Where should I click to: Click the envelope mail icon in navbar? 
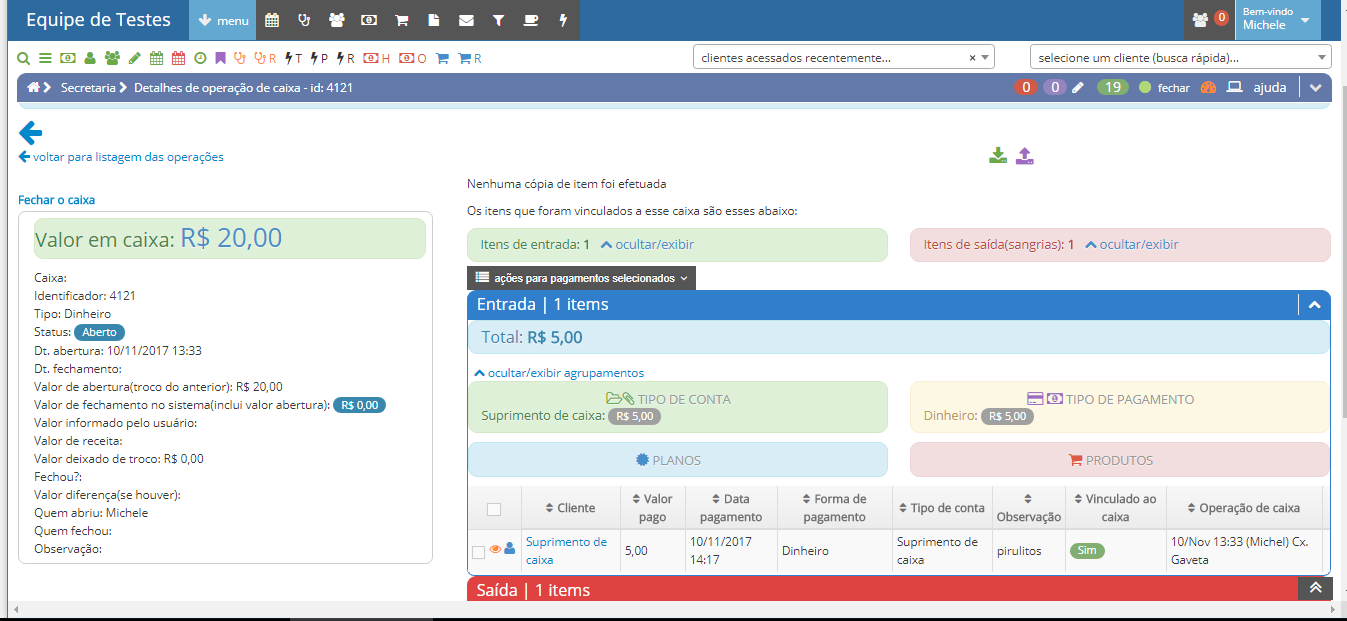[466, 20]
